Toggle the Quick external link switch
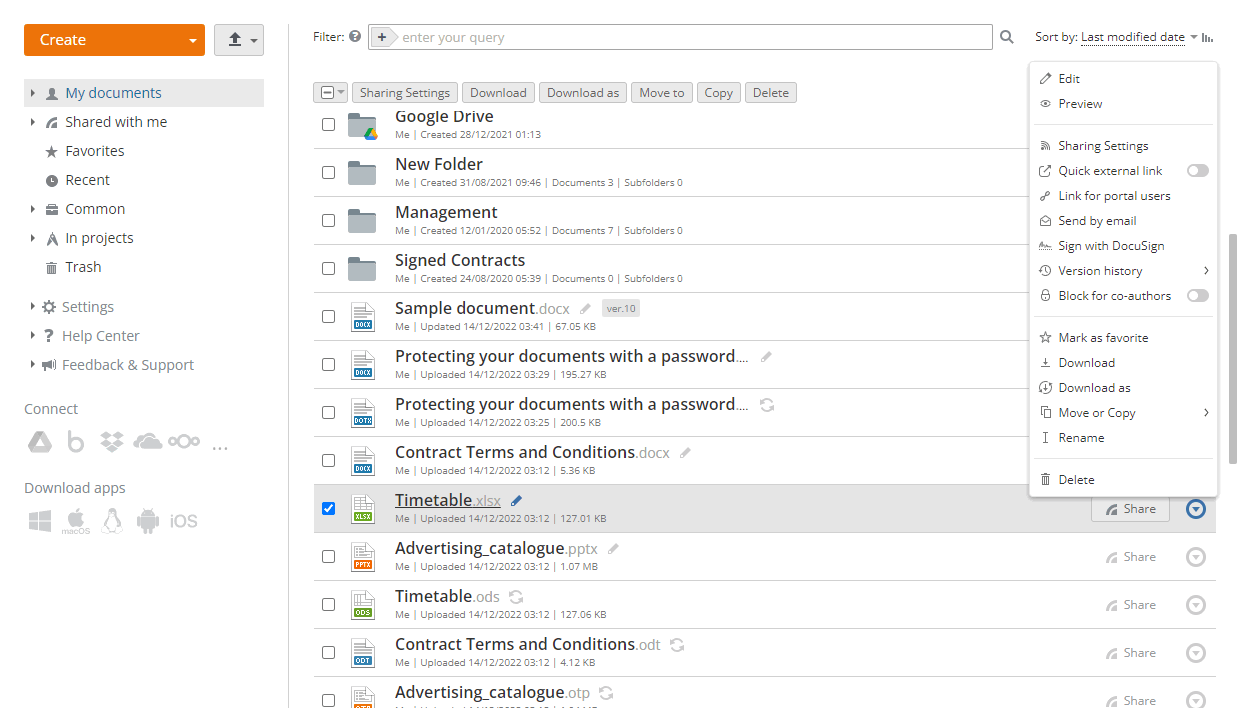Screen dimensions: 1240x708 pos(1197,171)
